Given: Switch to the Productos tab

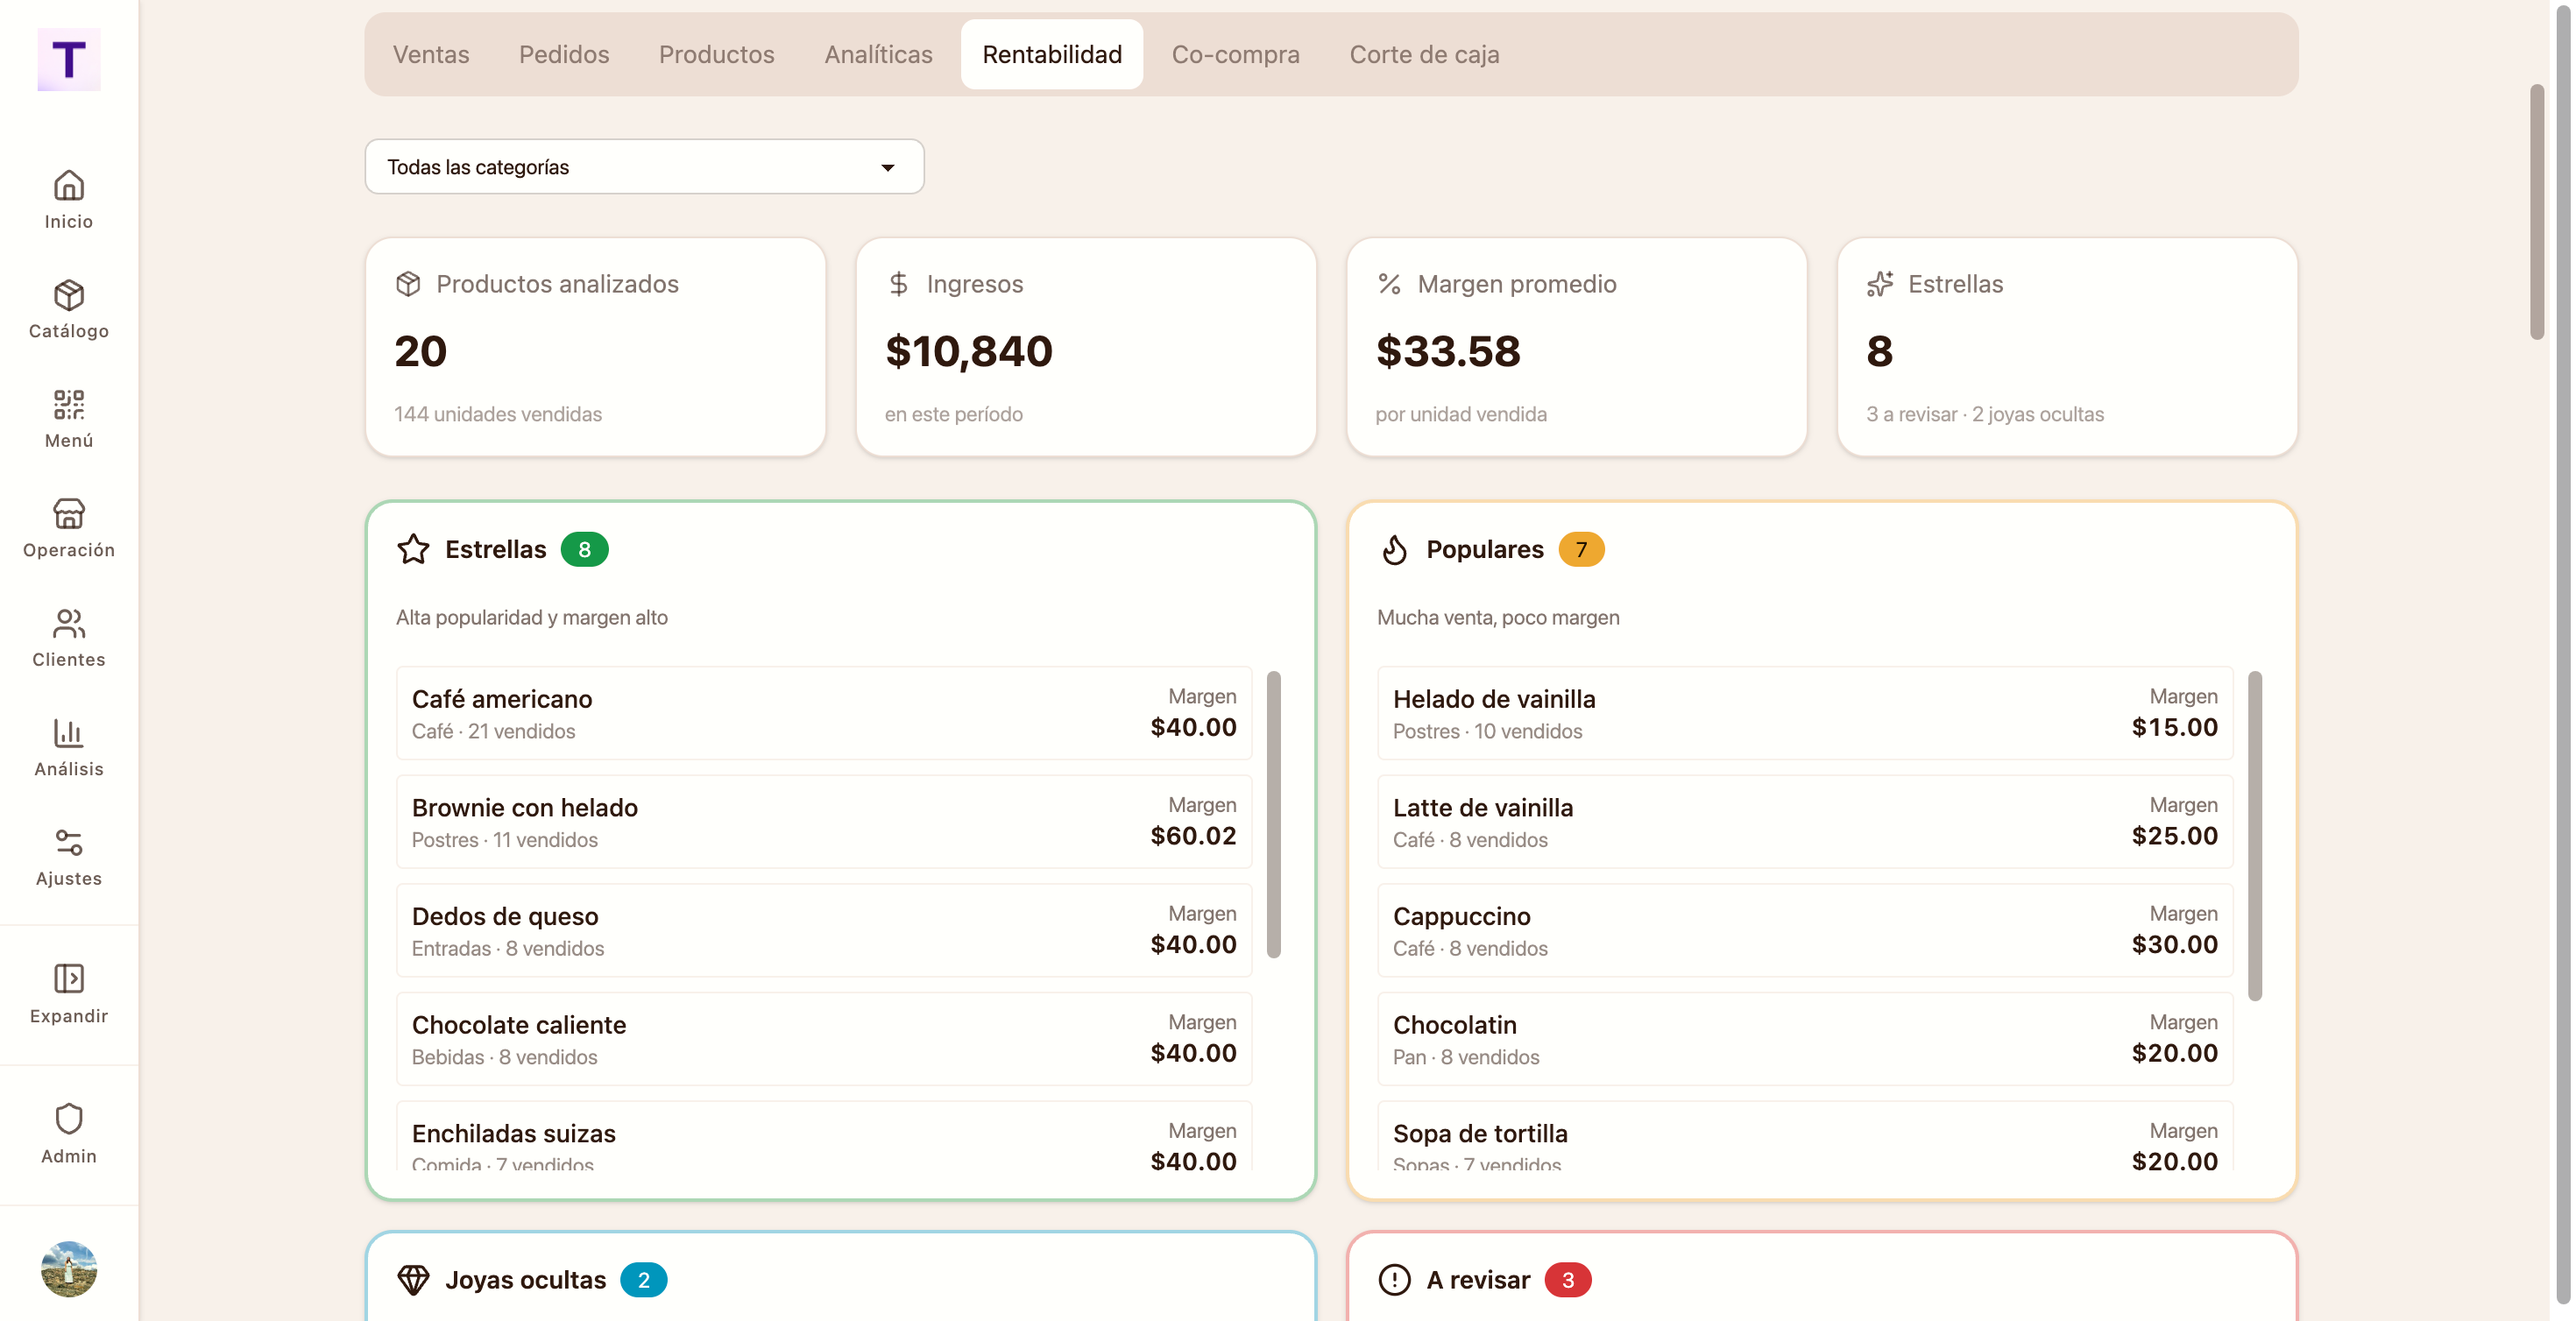Looking at the screenshot, I should pos(716,54).
